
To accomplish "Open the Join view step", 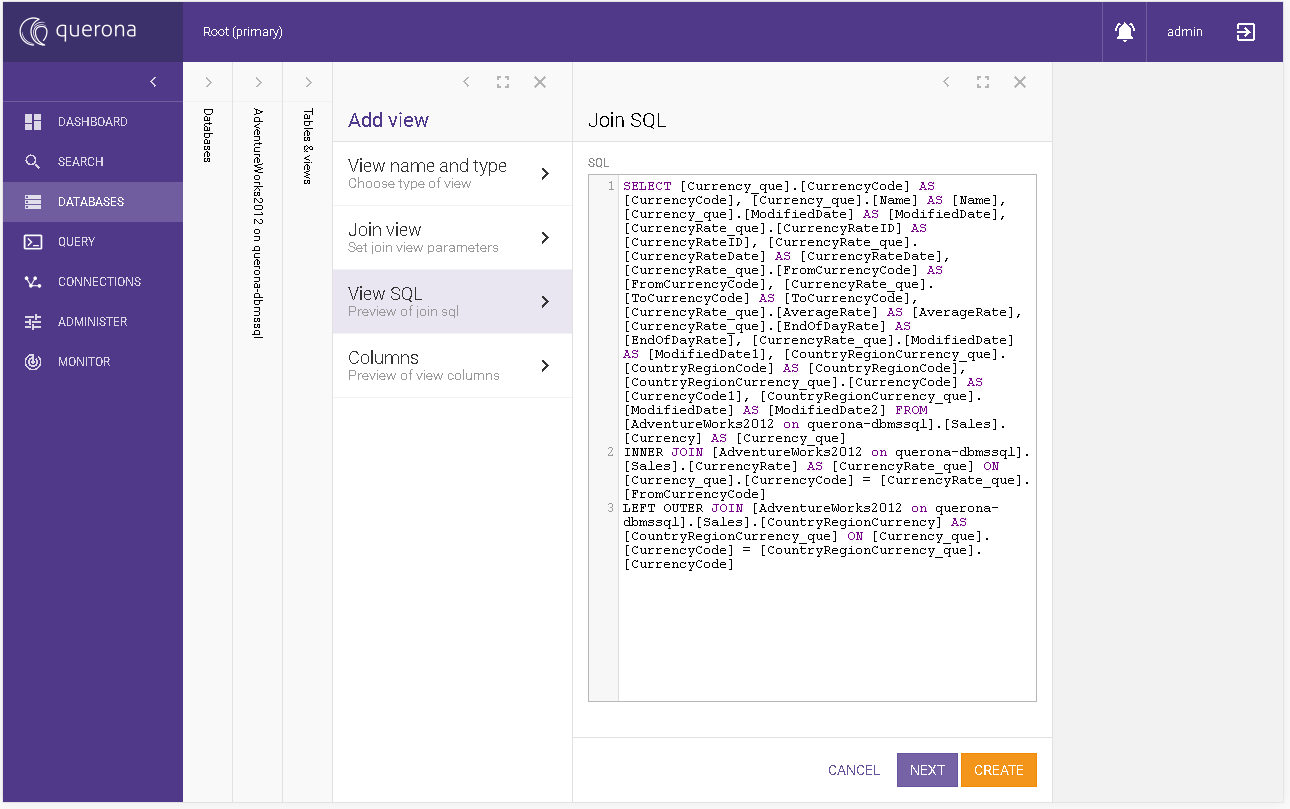I will (452, 238).
